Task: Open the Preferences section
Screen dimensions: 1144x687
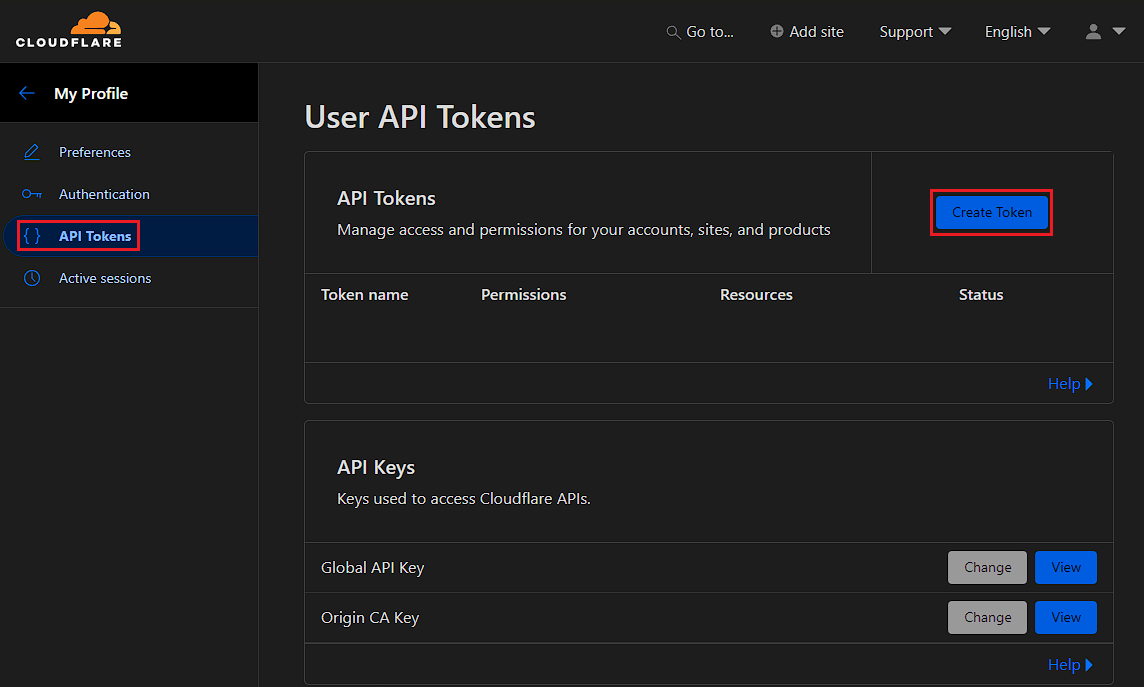Action: 95,152
